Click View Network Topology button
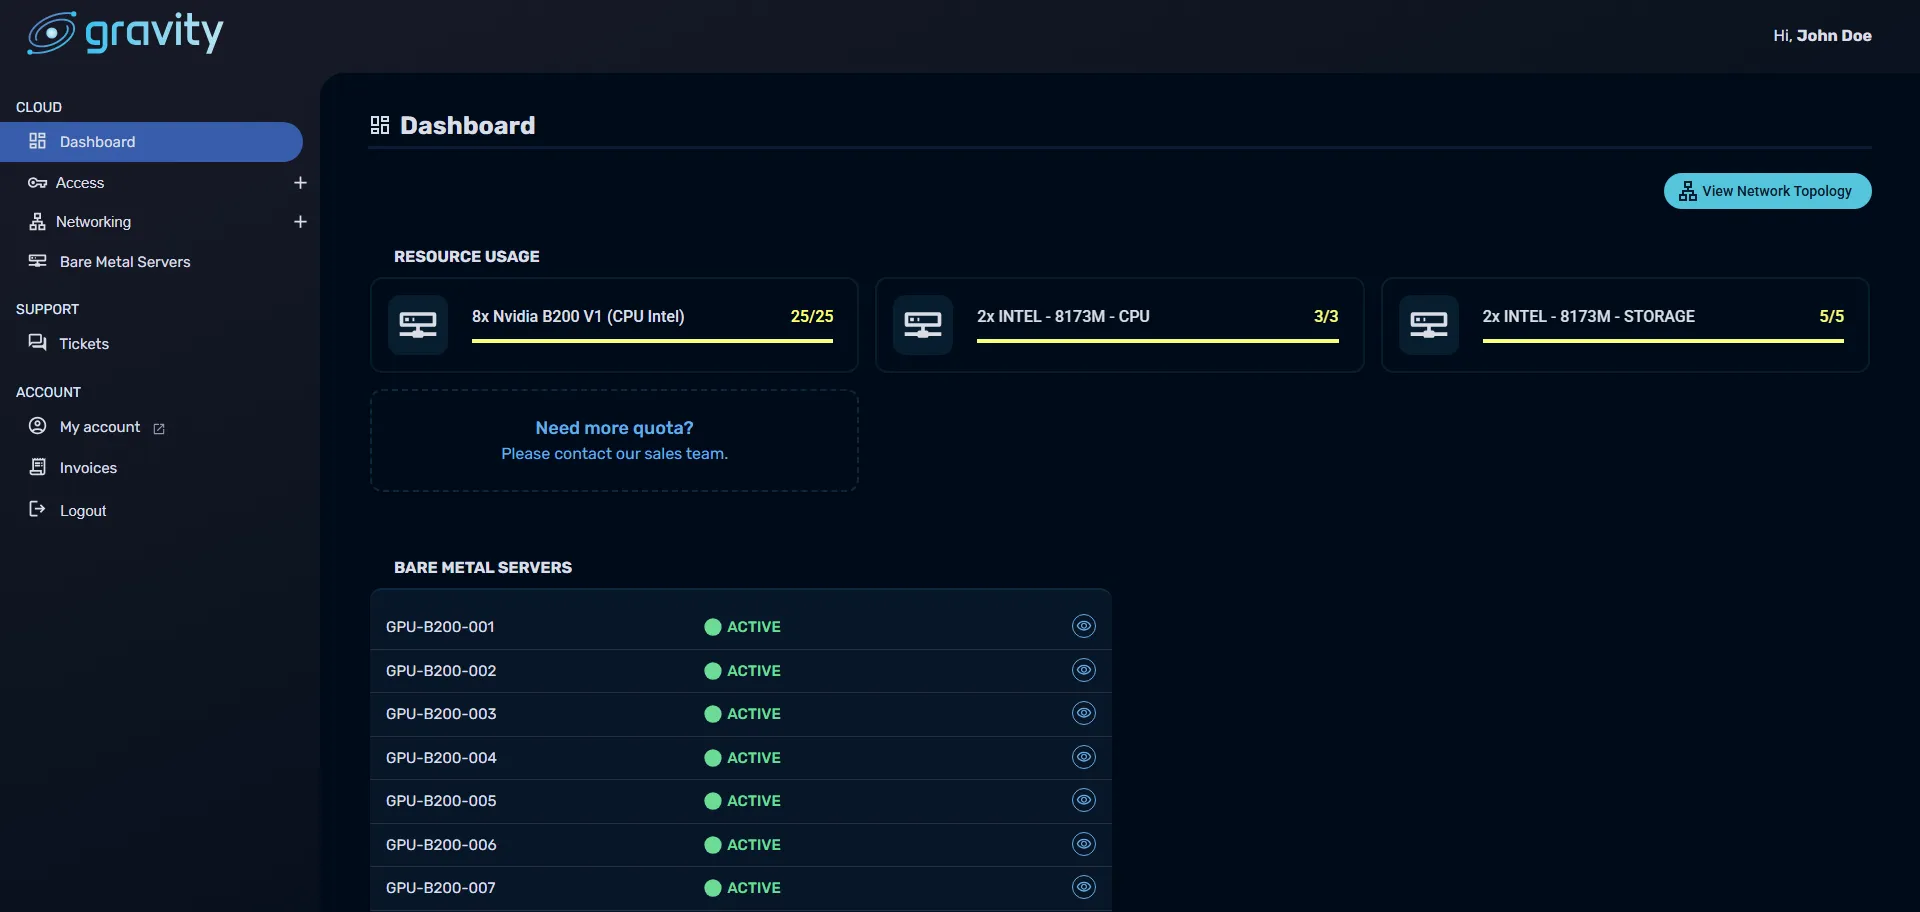Viewport: 1920px width, 912px height. pyautogui.click(x=1767, y=191)
